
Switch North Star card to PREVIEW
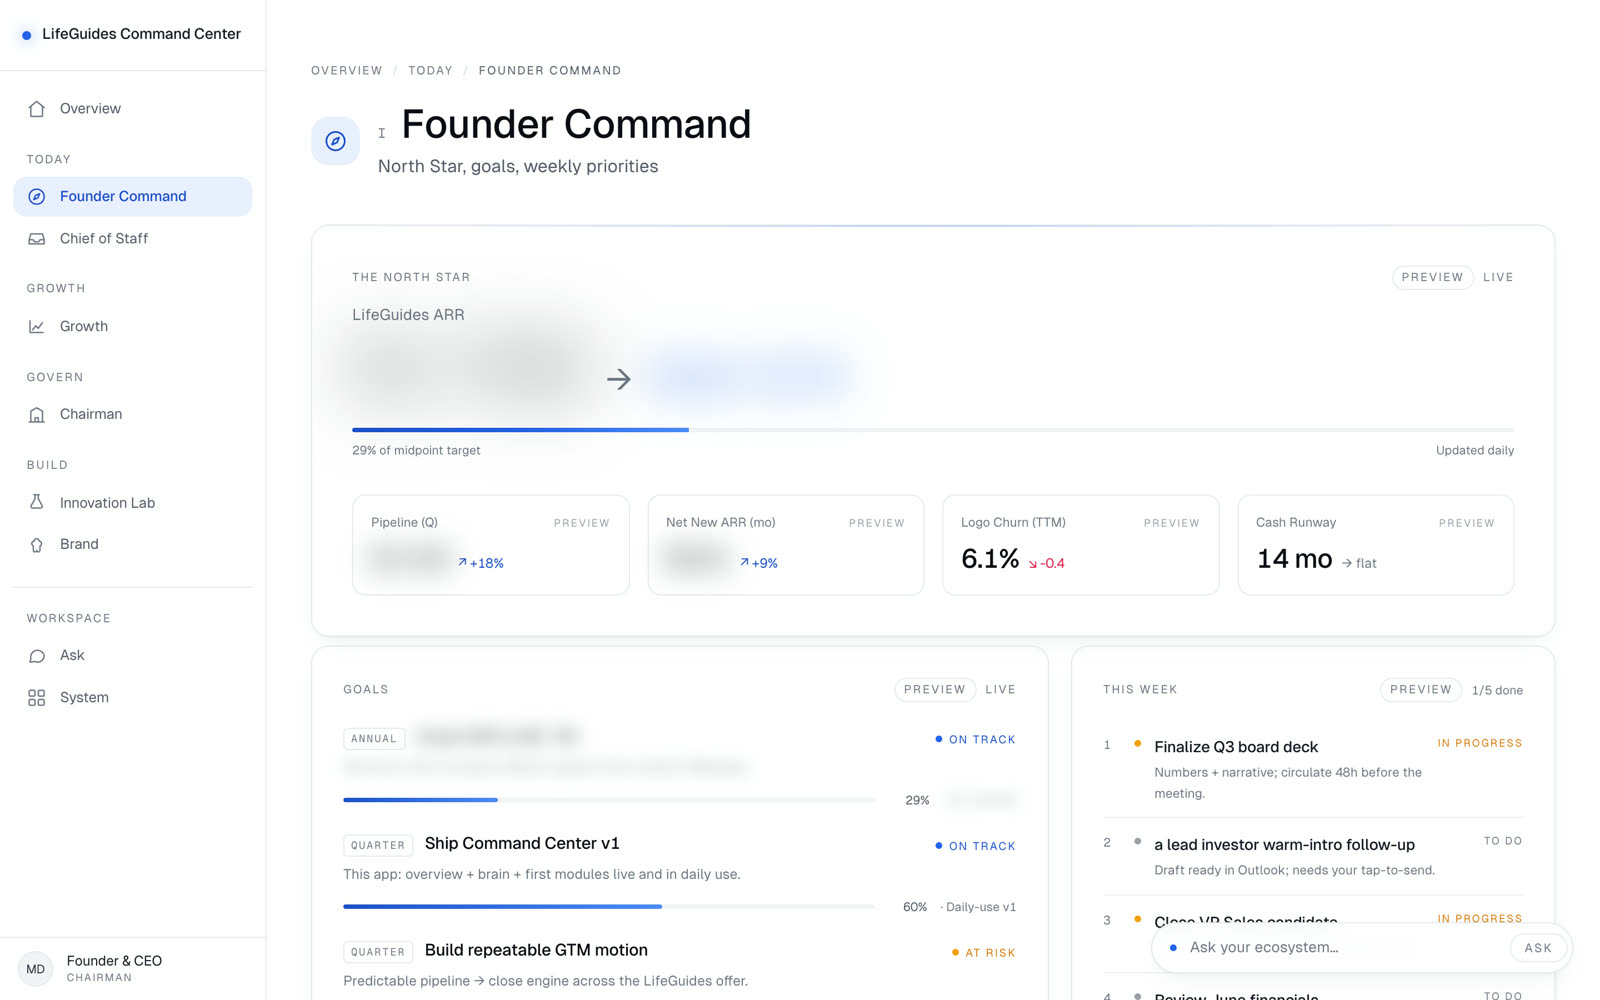tap(1432, 278)
